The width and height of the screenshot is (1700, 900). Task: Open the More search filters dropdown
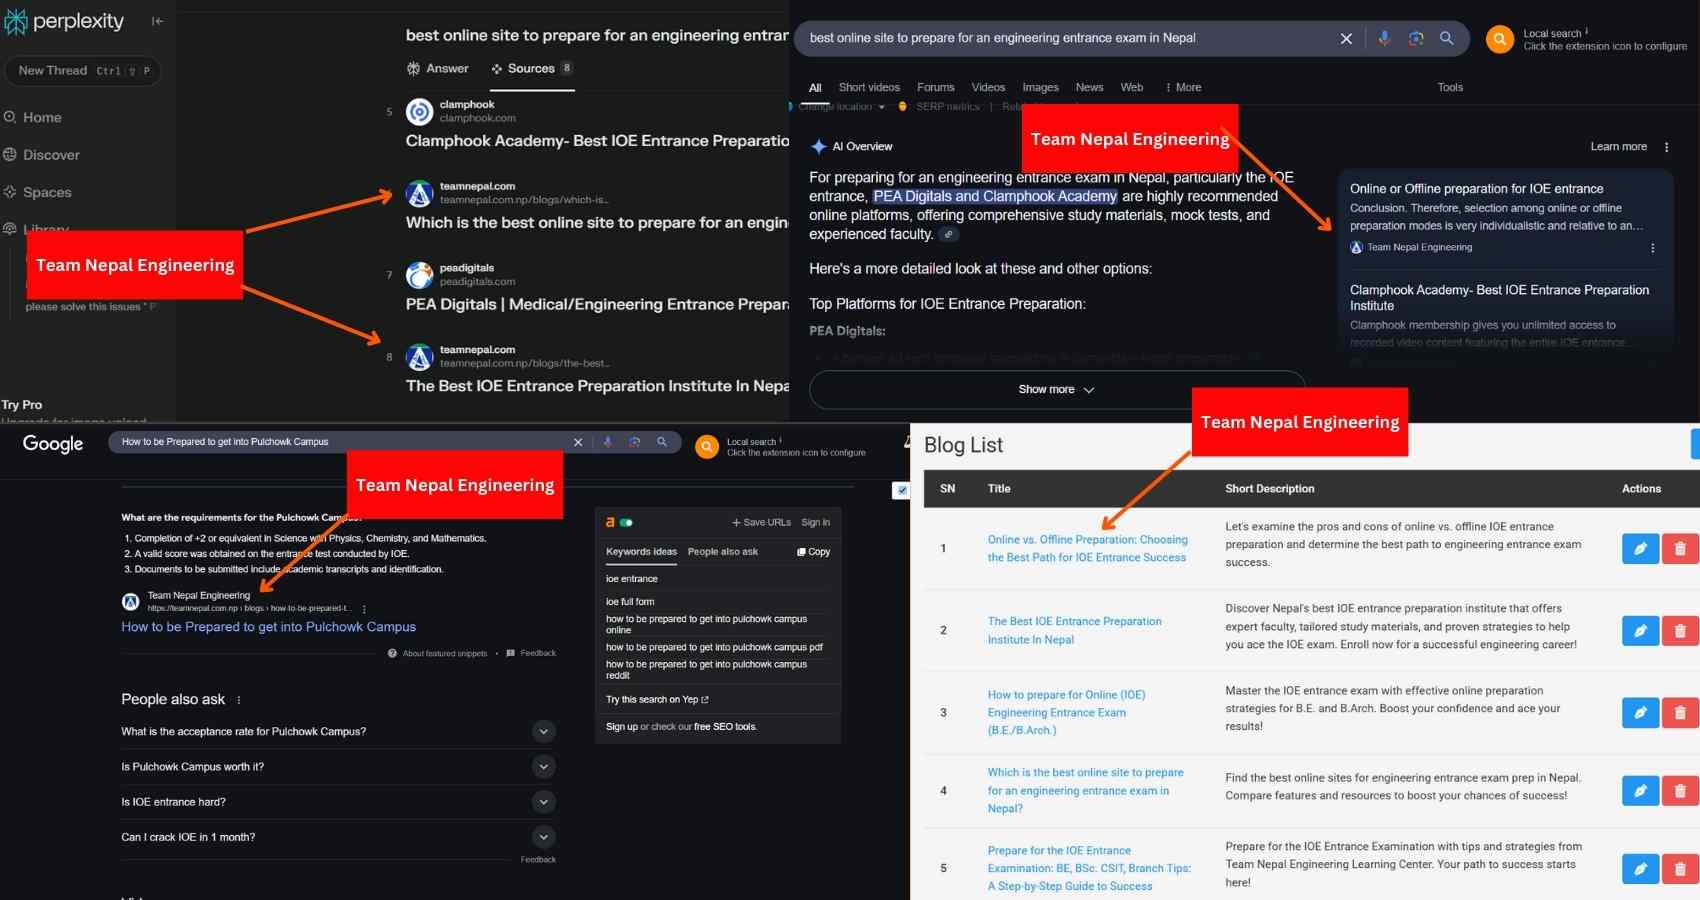[1183, 88]
